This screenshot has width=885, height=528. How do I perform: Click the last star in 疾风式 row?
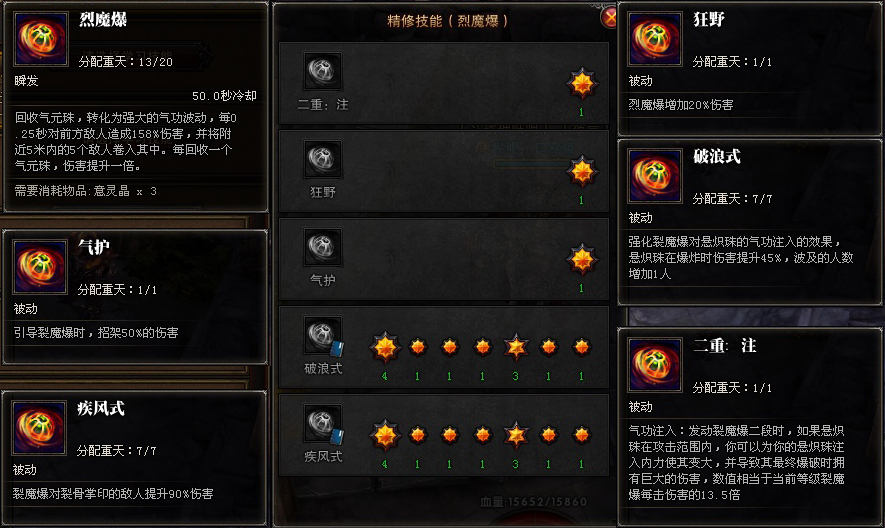[x=581, y=435]
